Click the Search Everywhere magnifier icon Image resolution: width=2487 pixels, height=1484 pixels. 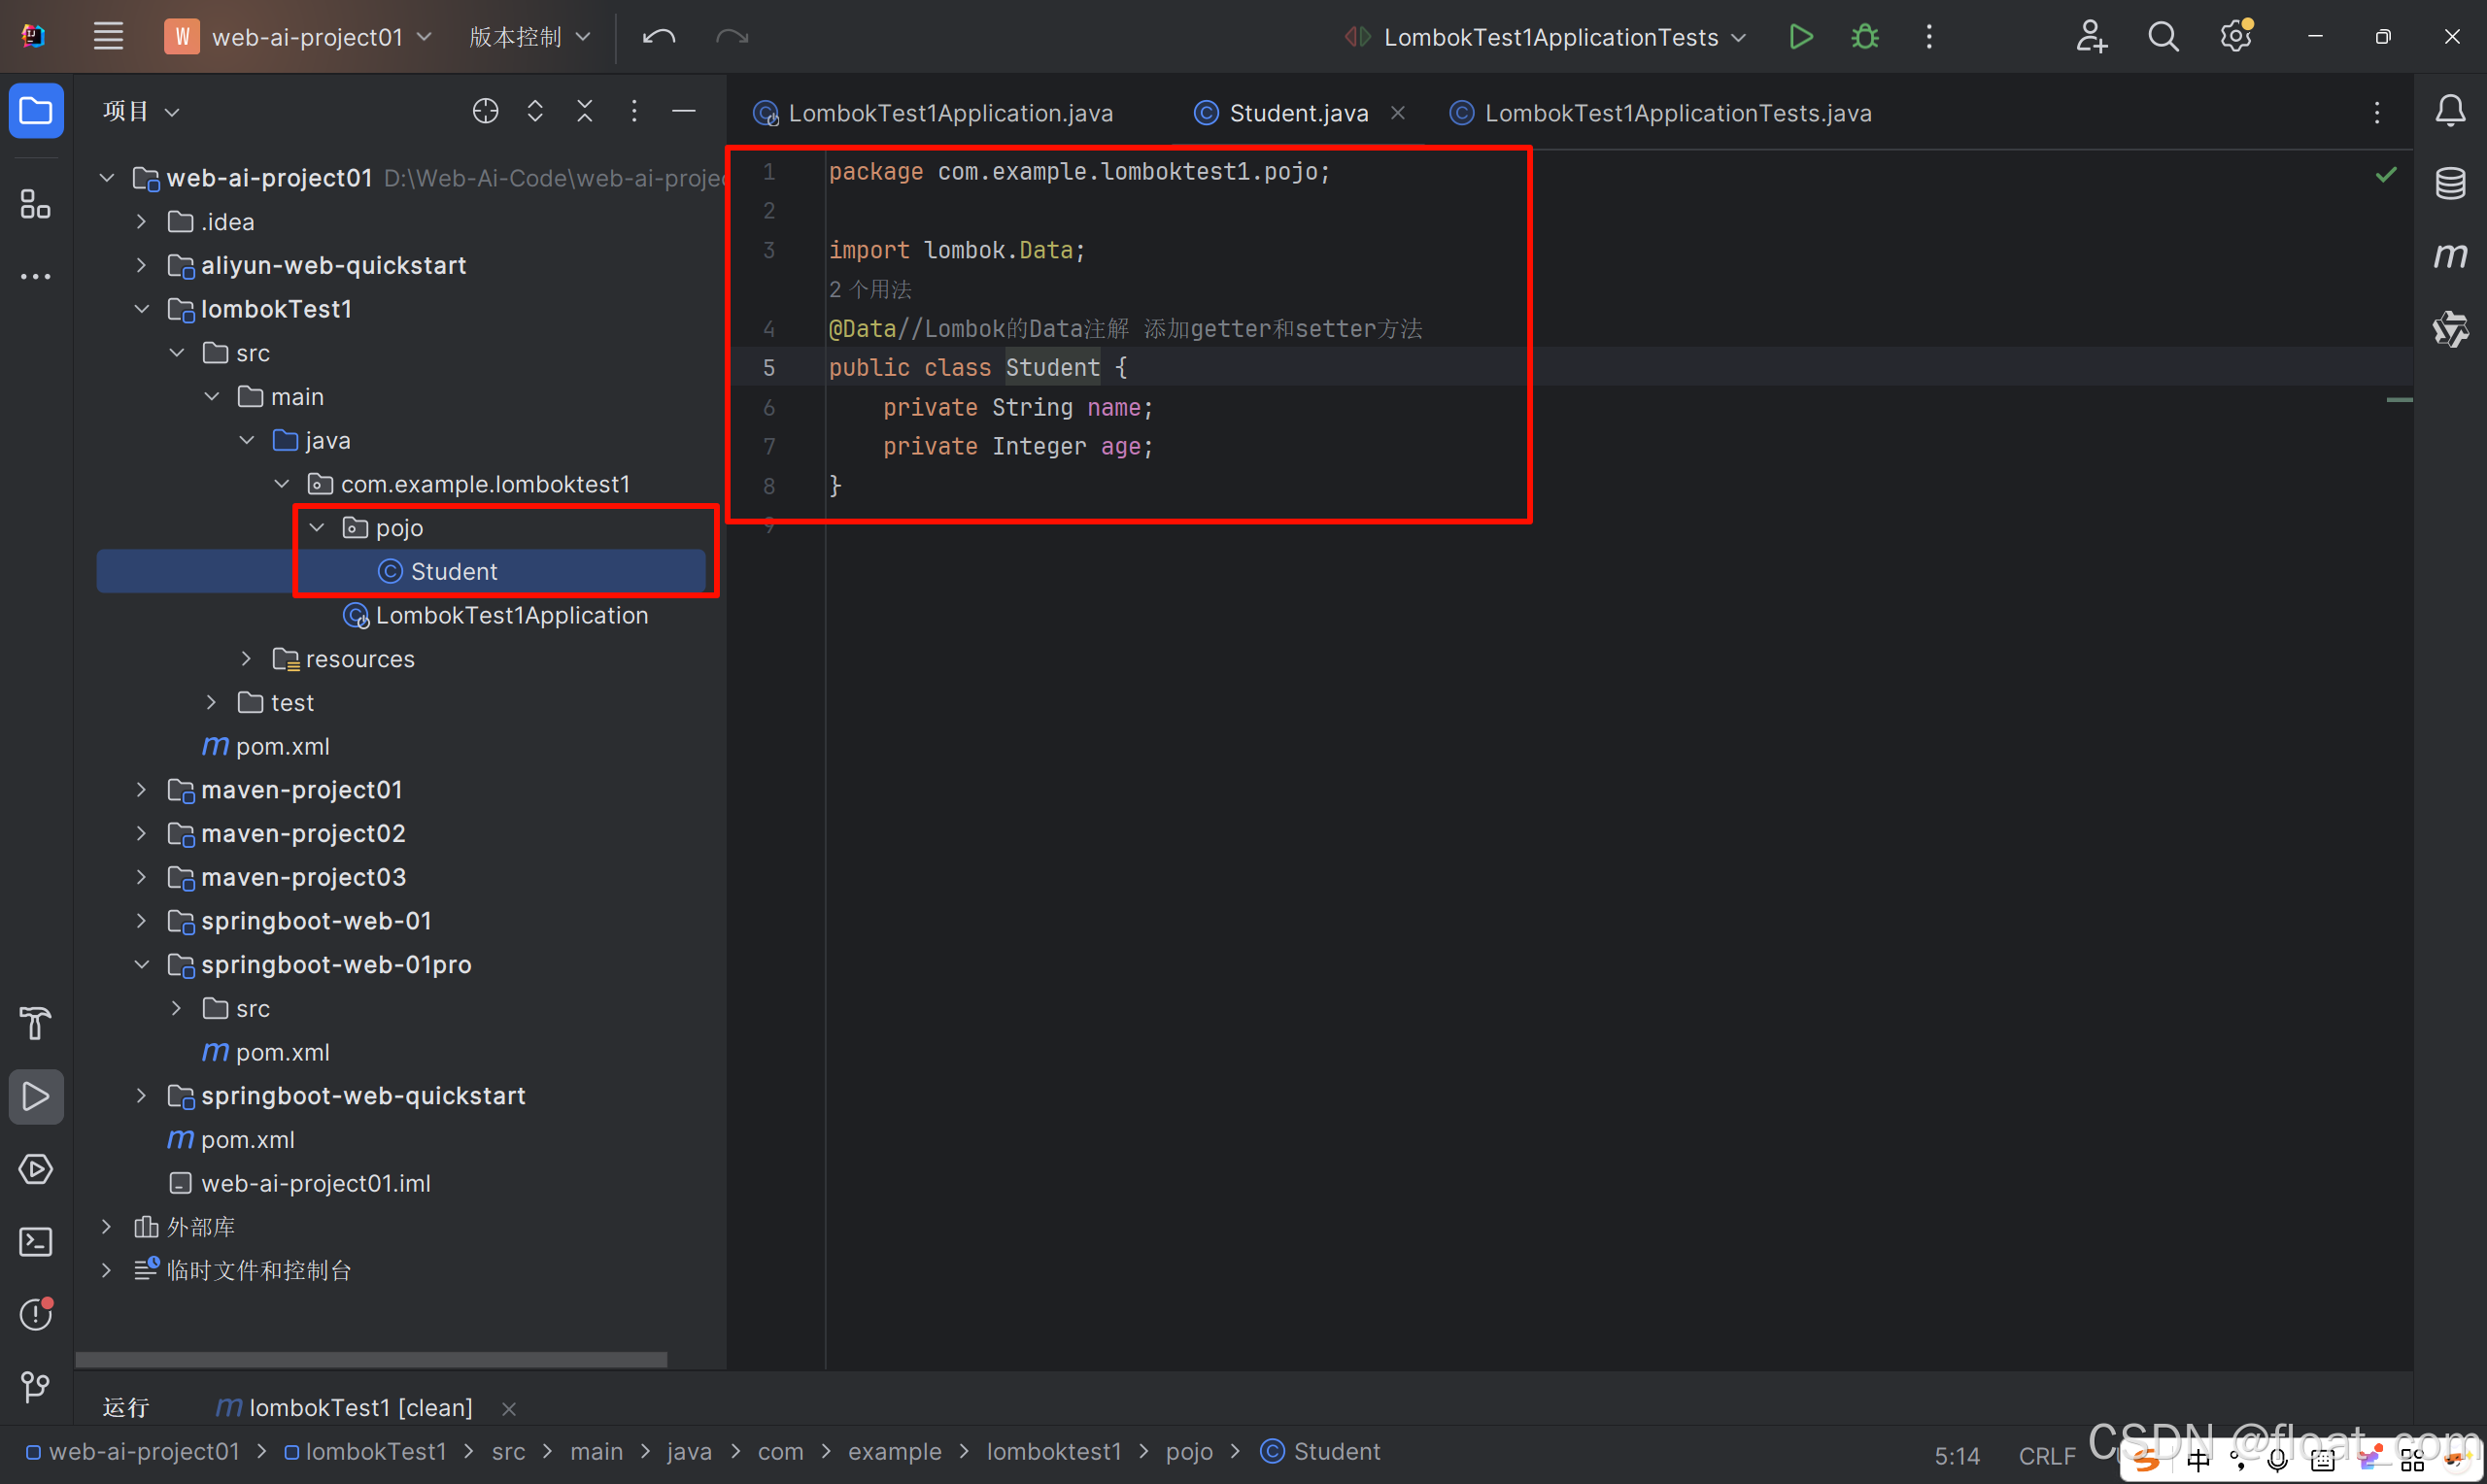pyautogui.click(x=2163, y=37)
